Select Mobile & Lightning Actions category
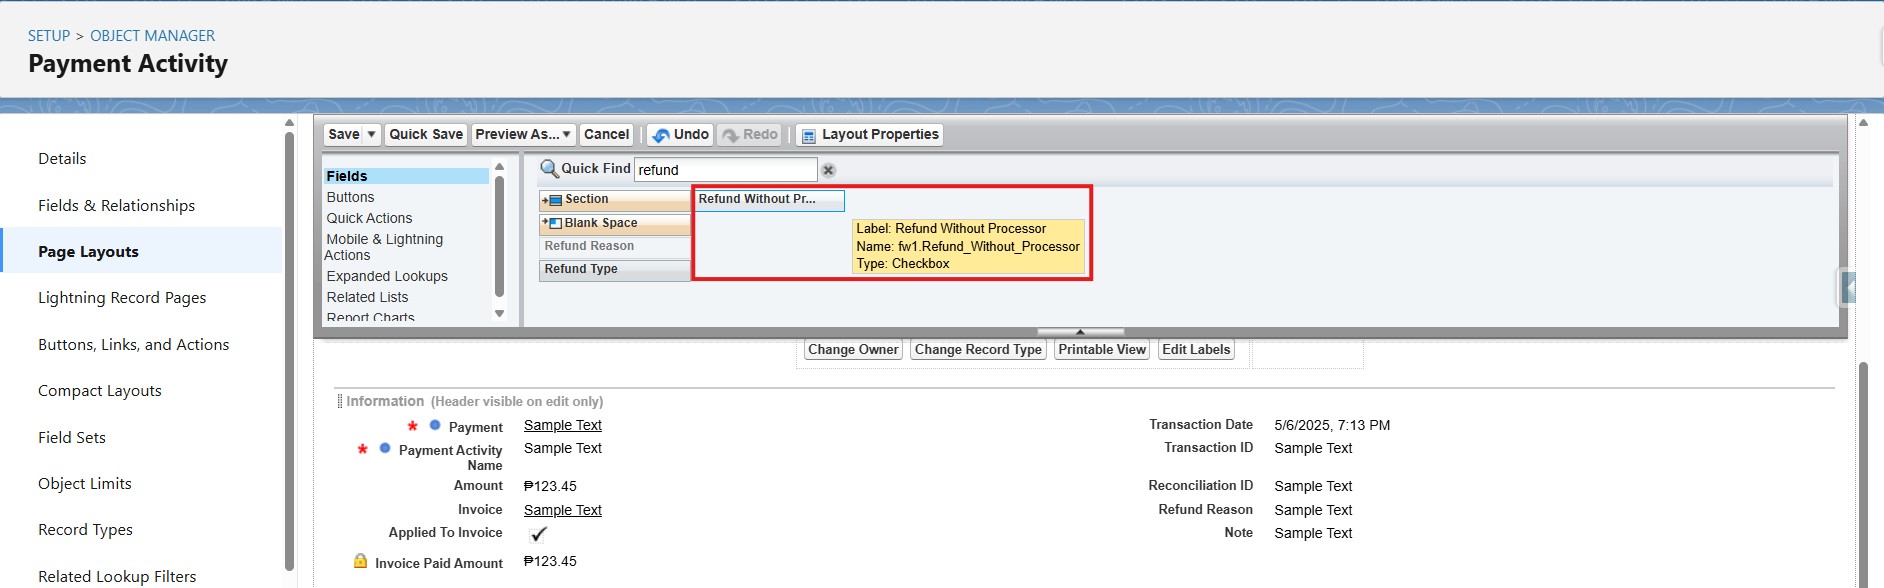 [x=384, y=247]
